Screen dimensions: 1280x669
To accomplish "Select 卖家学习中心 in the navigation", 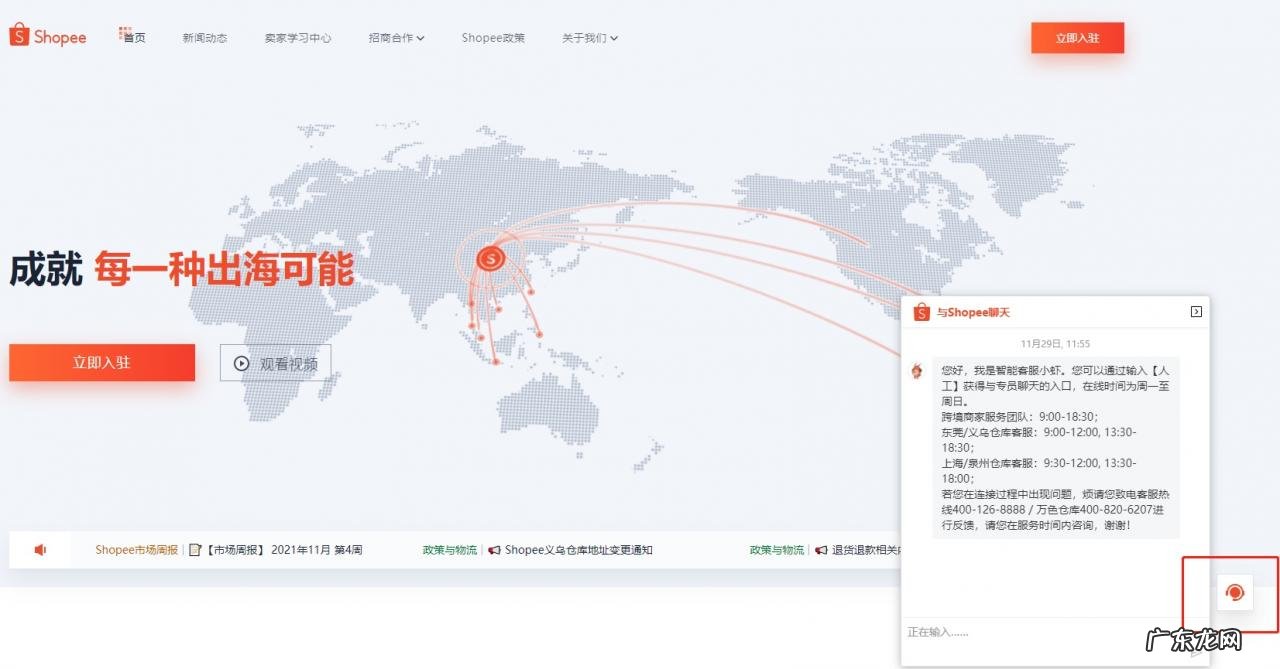I will [x=297, y=36].
